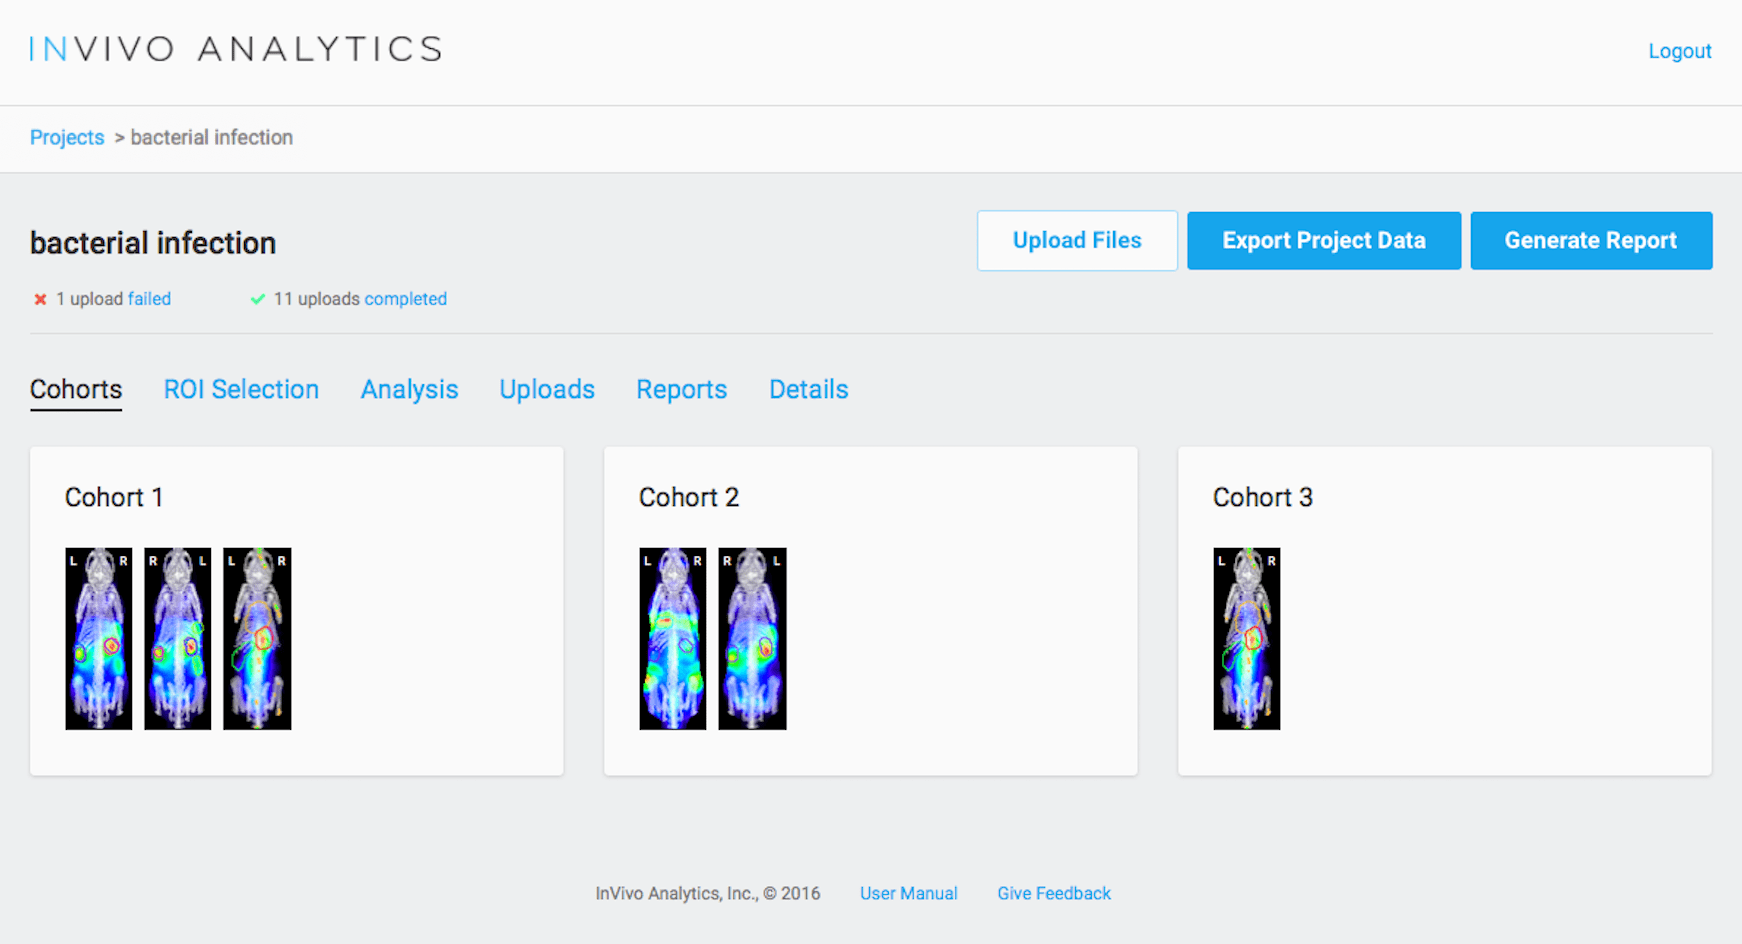Go to the Uploads tab
The image size is (1742, 944).
click(547, 389)
